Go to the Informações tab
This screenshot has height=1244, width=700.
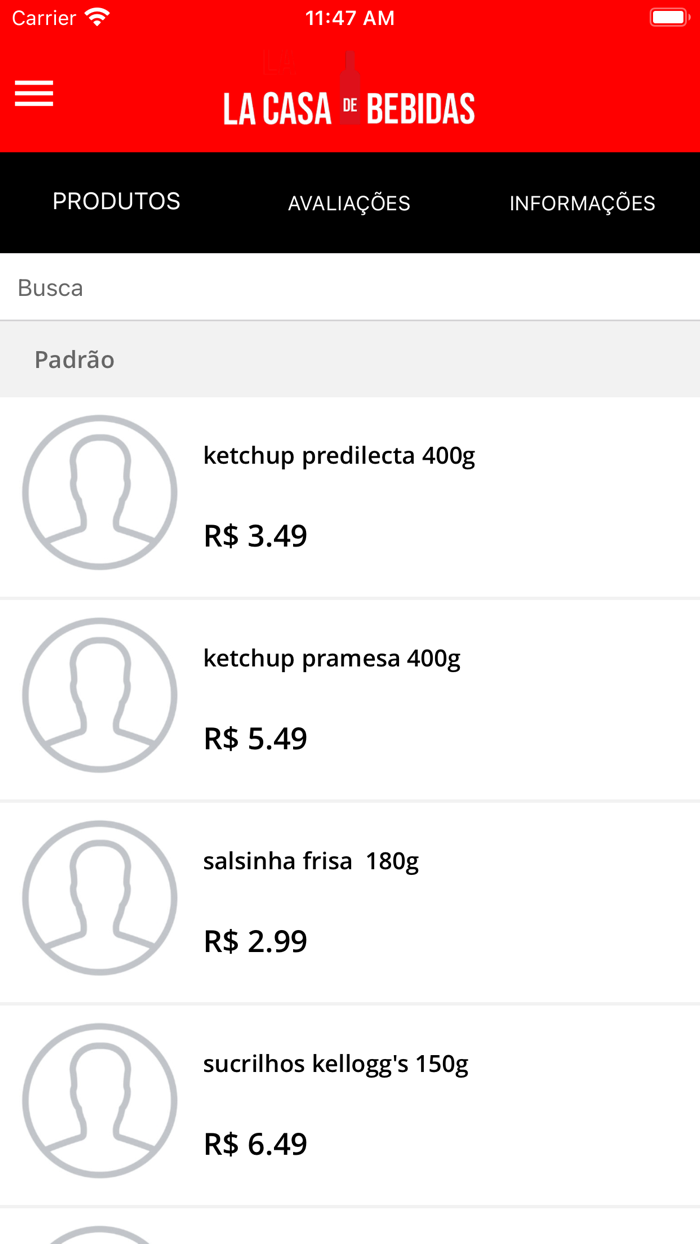coord(582,203)
